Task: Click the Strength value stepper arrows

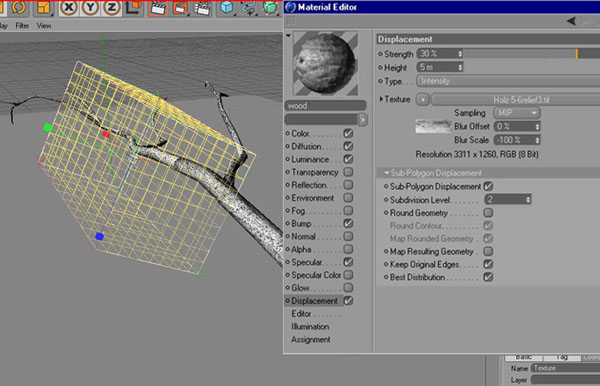Action: point(460,54)
